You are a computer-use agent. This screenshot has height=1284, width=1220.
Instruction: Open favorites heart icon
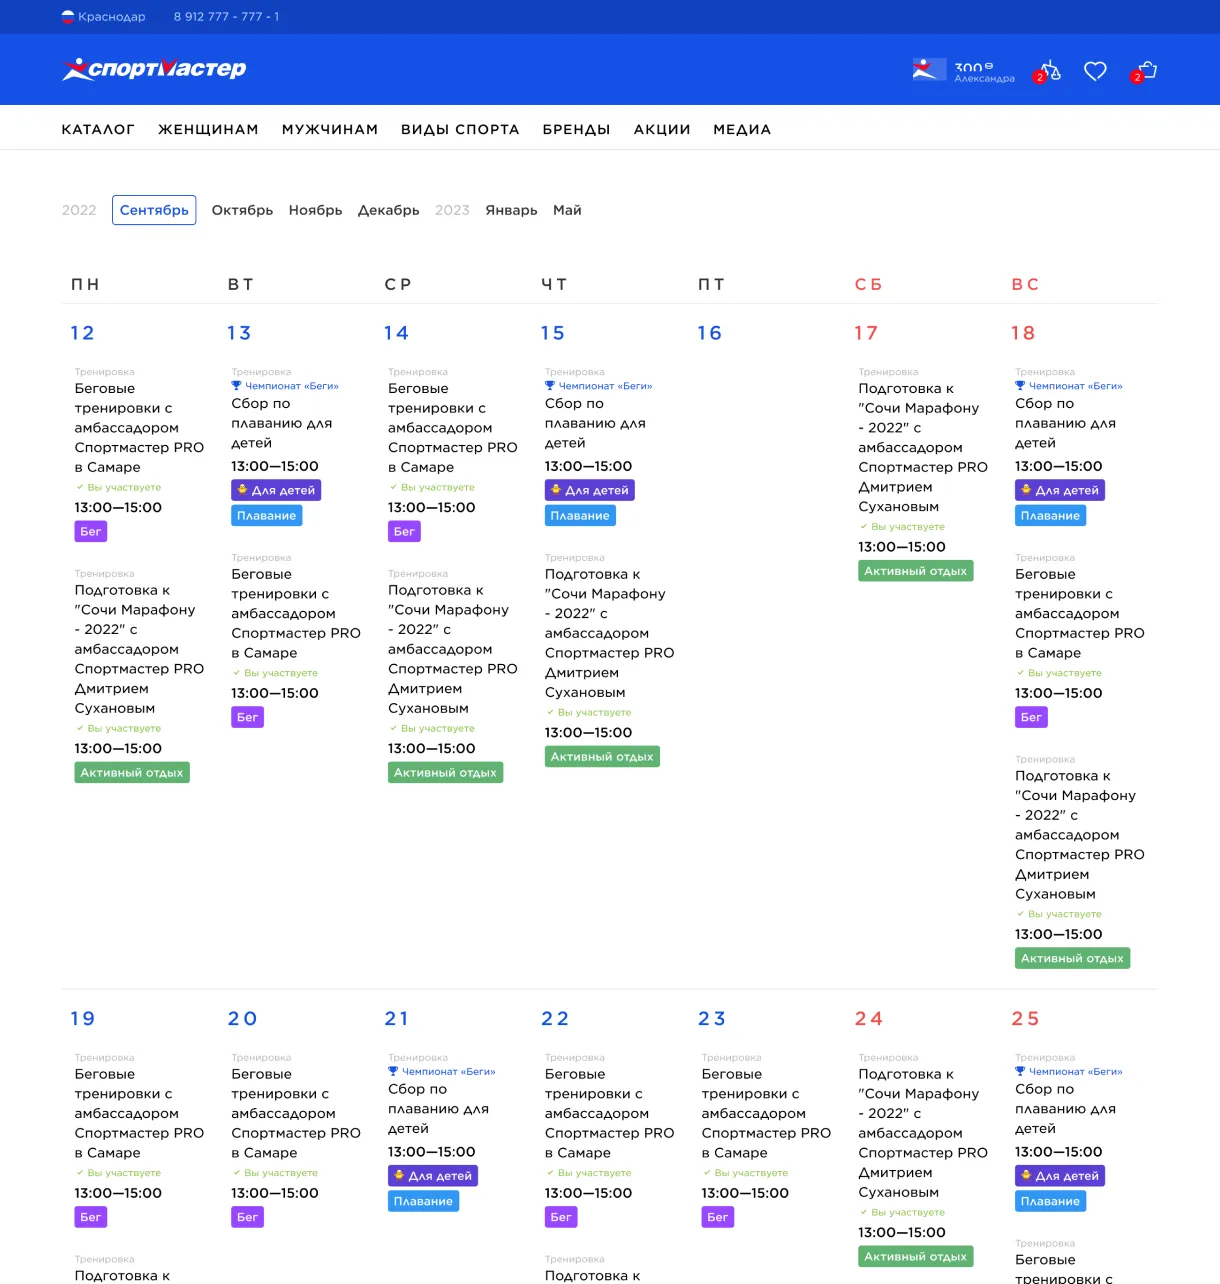pos(1095,71)
